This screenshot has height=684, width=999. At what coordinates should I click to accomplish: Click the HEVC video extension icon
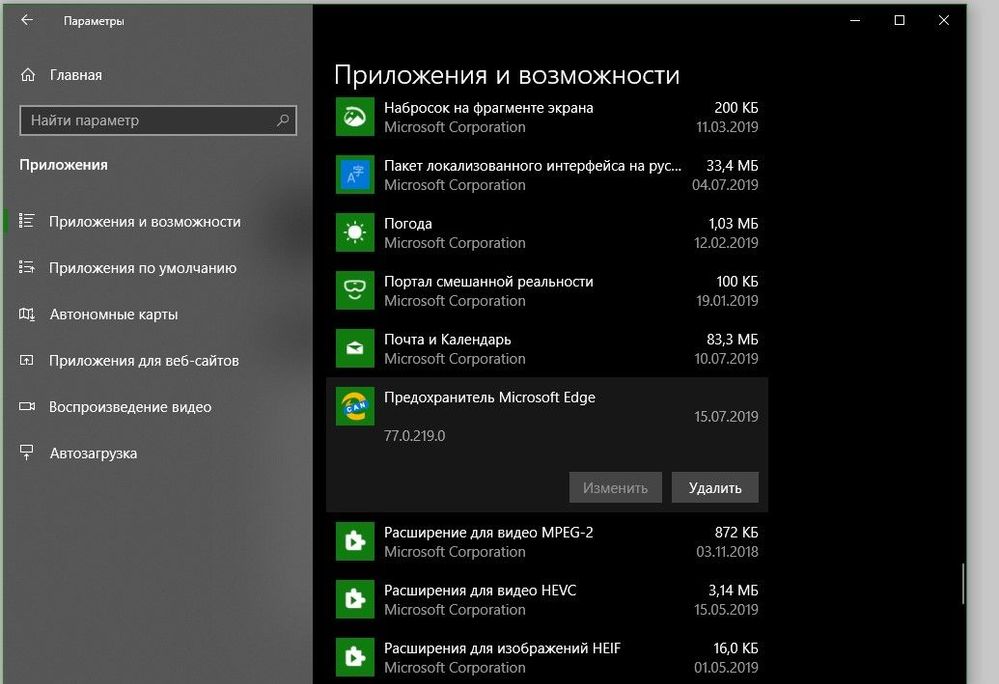coord(355,599)
